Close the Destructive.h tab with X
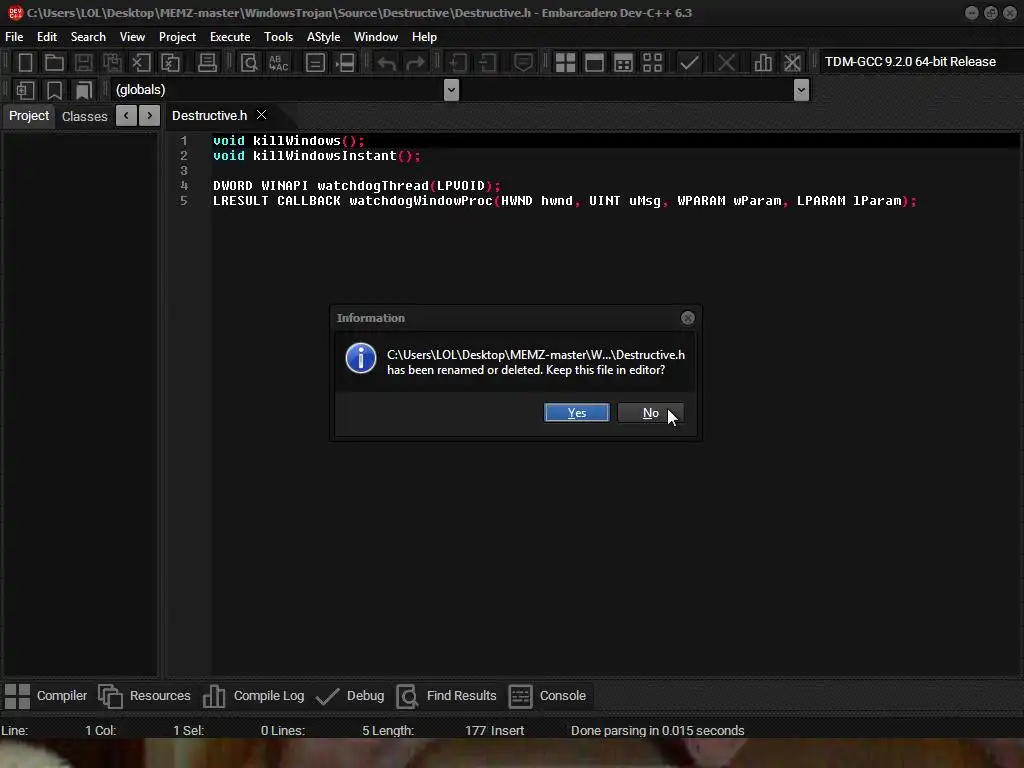 pos(261,115)
